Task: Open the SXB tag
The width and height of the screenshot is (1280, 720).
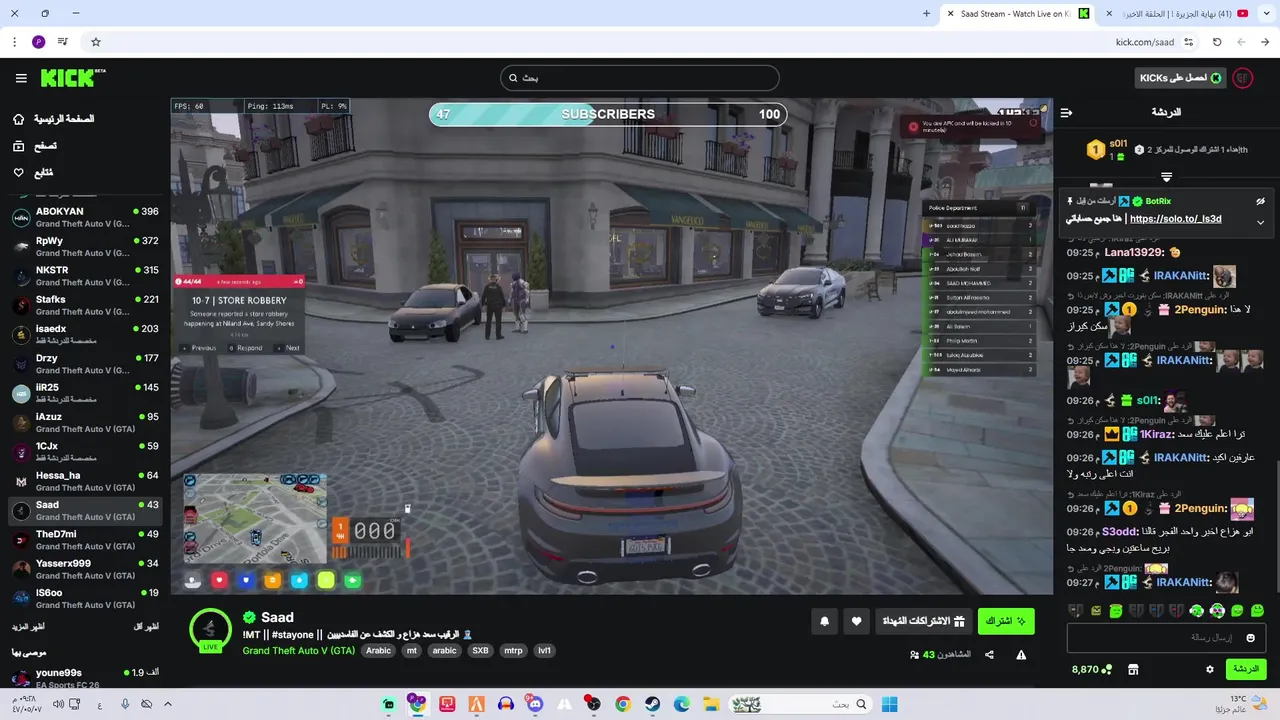Action: [x=480, y=651]
